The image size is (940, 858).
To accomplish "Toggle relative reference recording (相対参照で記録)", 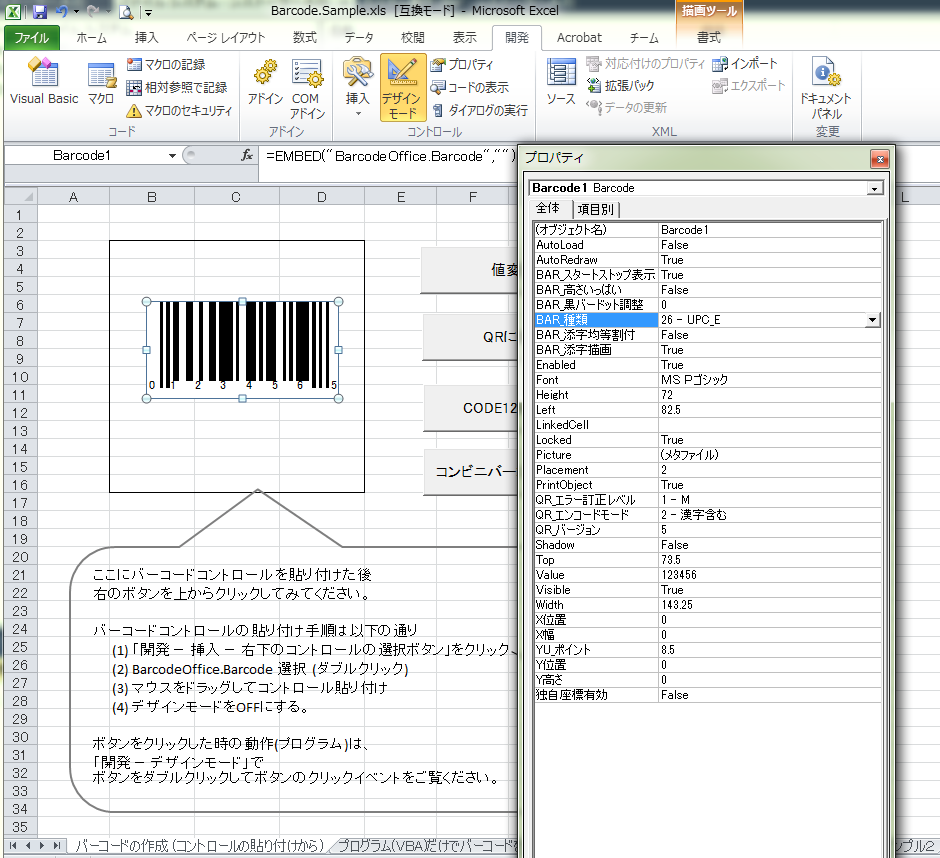I will click(177, 88).
